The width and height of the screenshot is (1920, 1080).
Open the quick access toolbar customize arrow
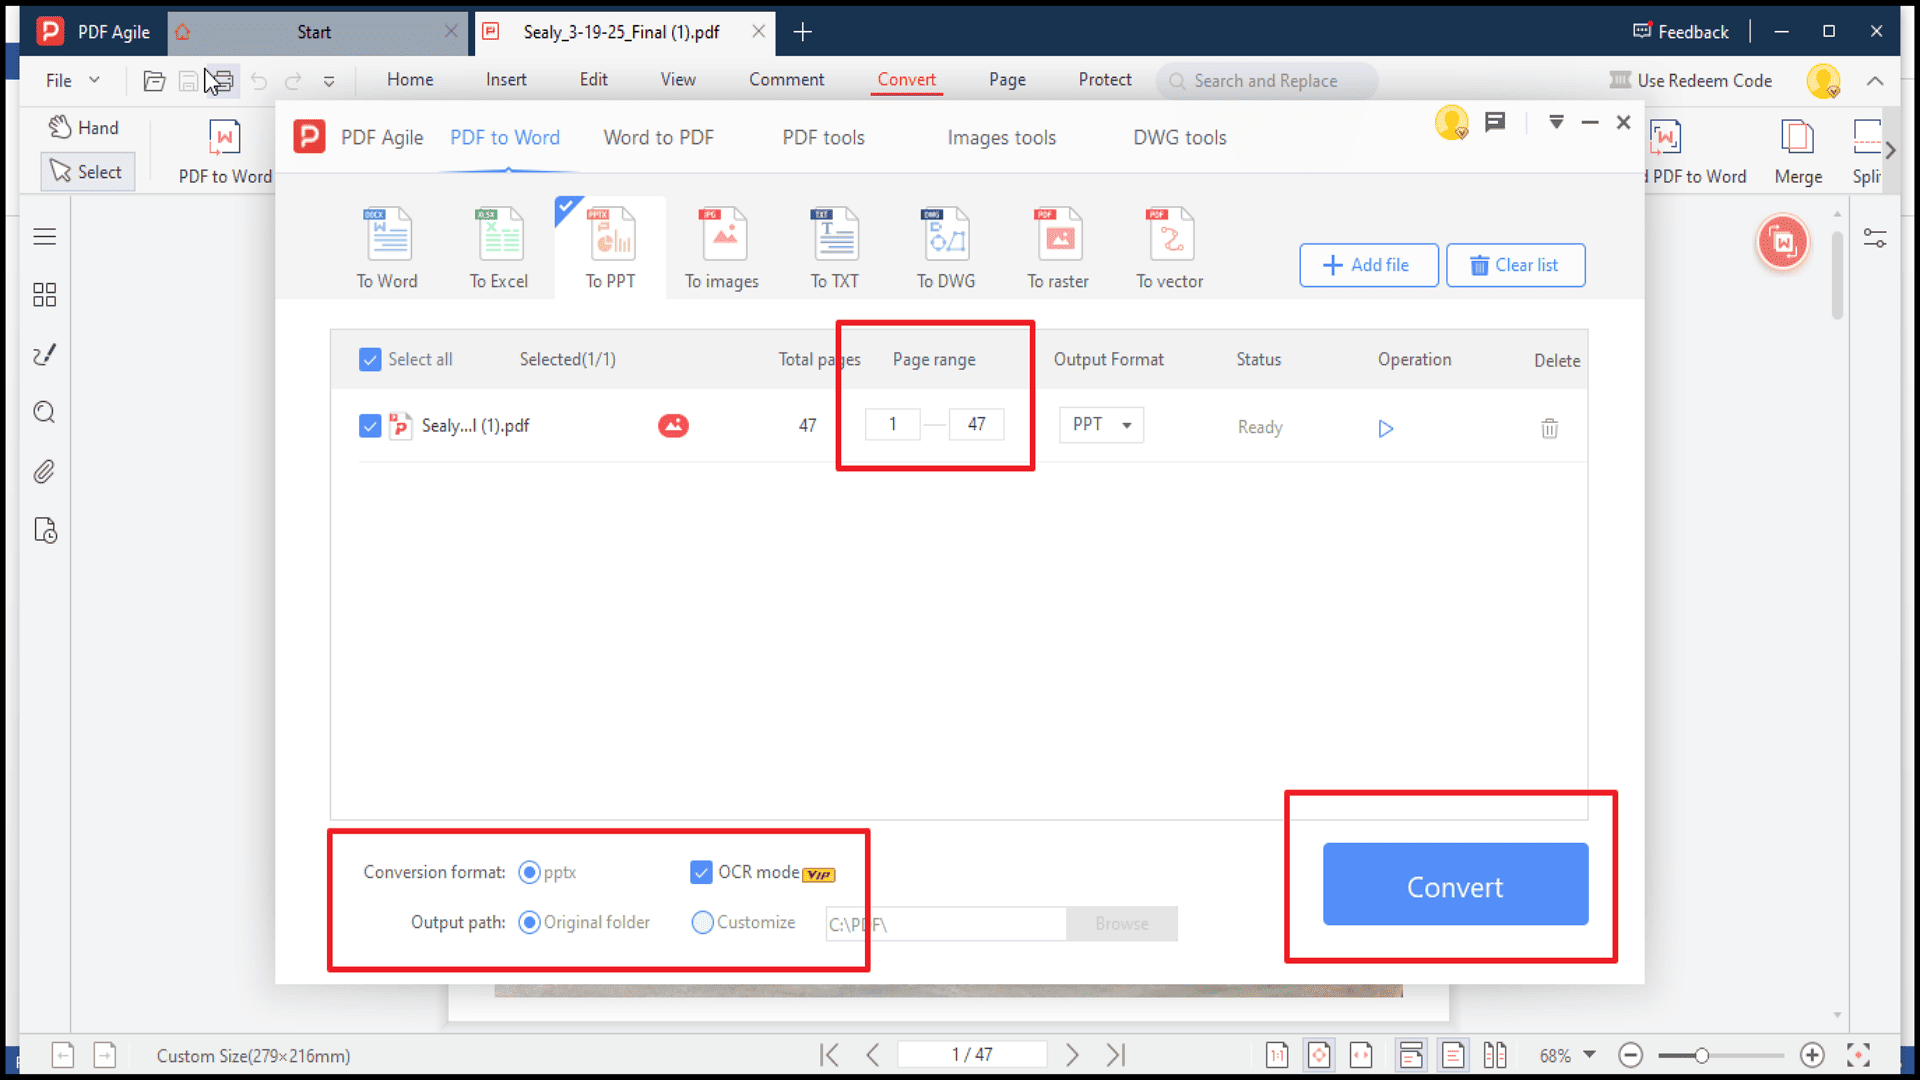(x=329, y=82)
